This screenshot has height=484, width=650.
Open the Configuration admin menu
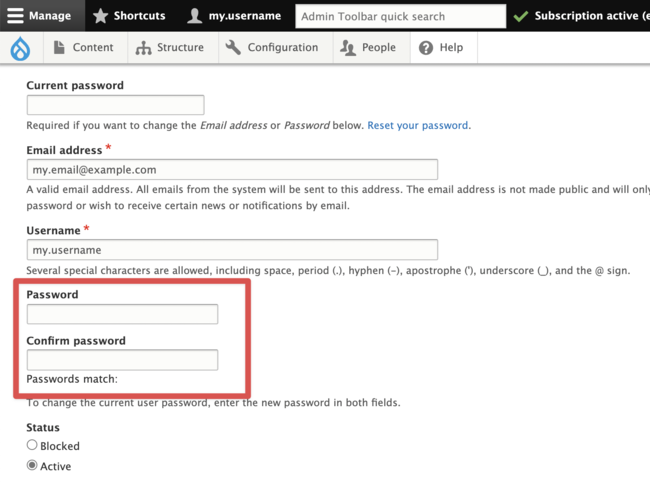[x=283, y=47]
